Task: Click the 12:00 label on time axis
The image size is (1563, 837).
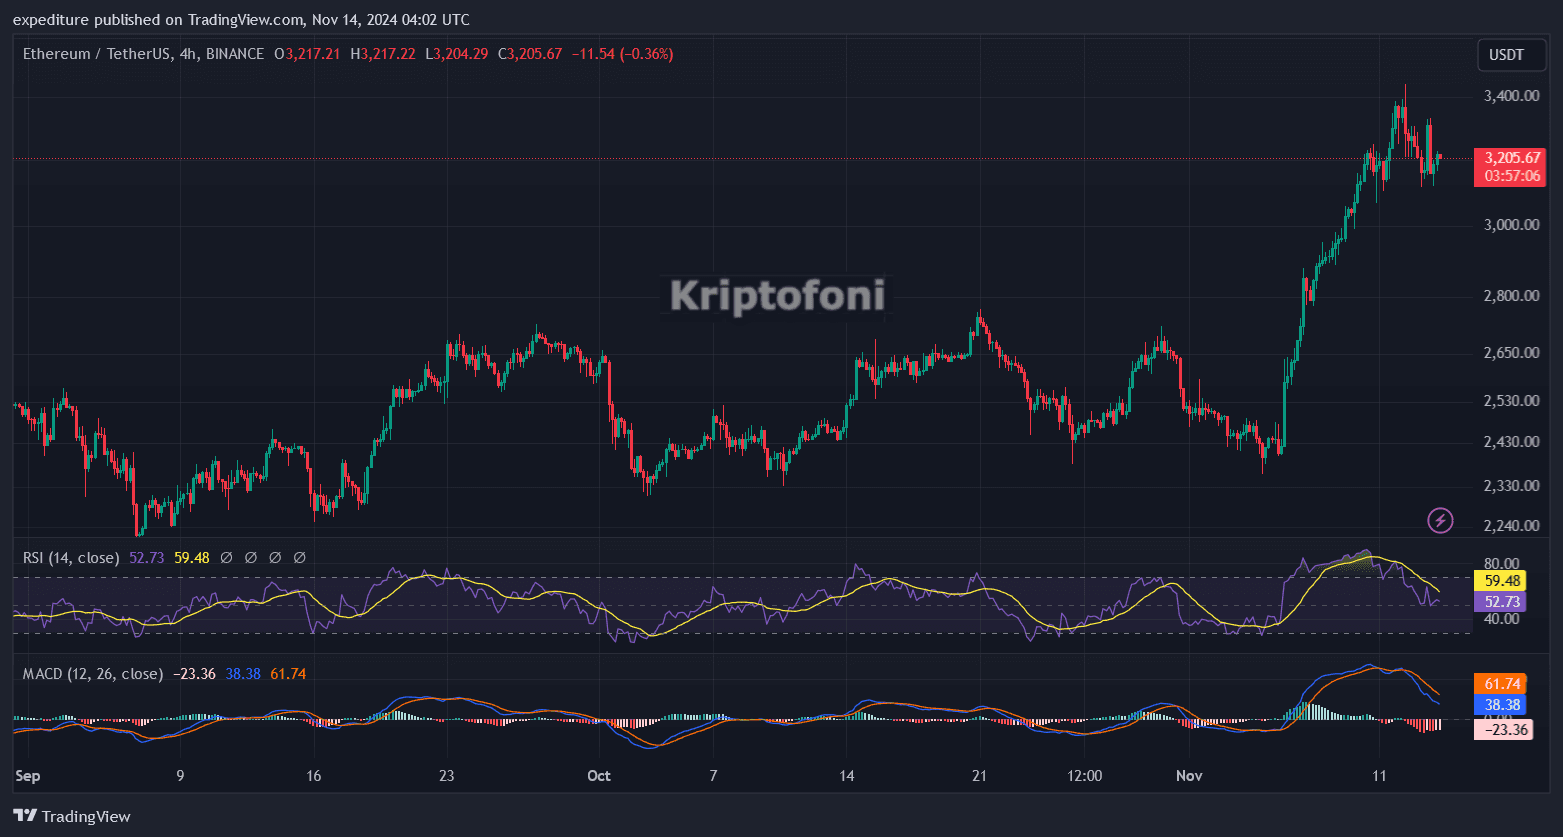Action: tap(1084, 776)
